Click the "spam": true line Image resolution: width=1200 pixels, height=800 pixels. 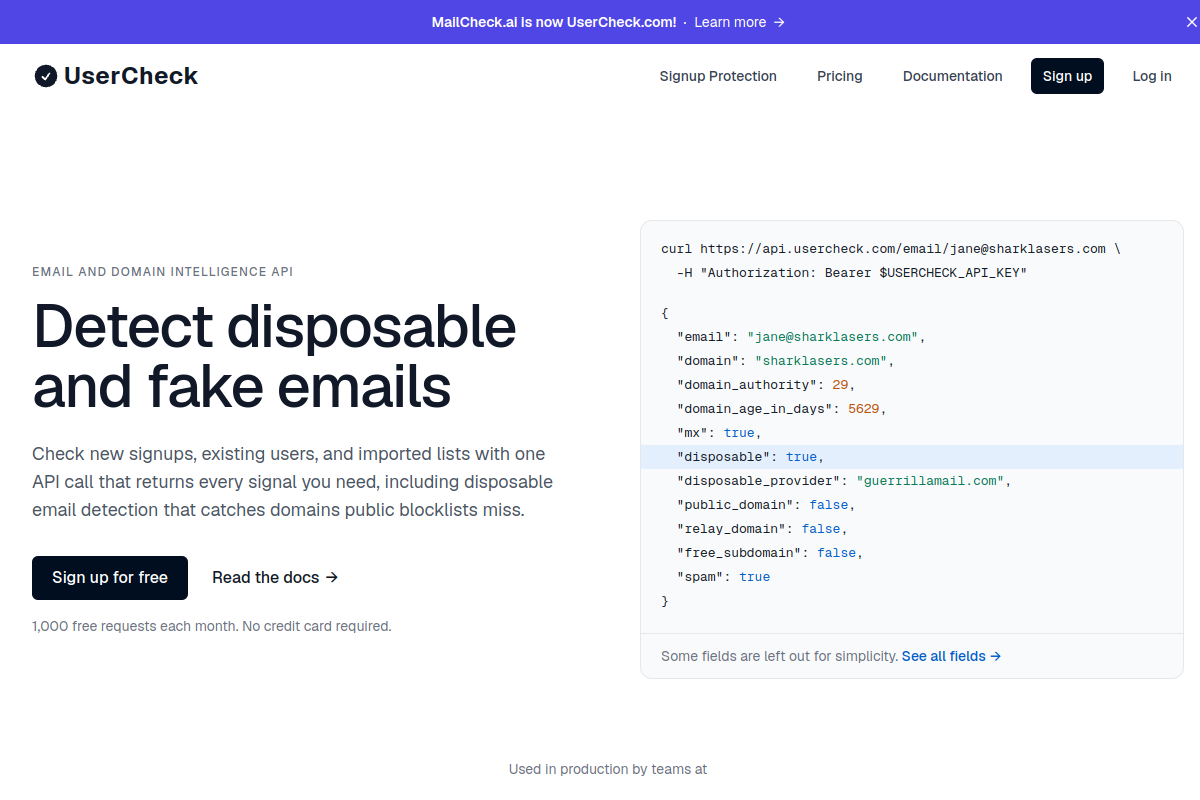coord(724,577)
